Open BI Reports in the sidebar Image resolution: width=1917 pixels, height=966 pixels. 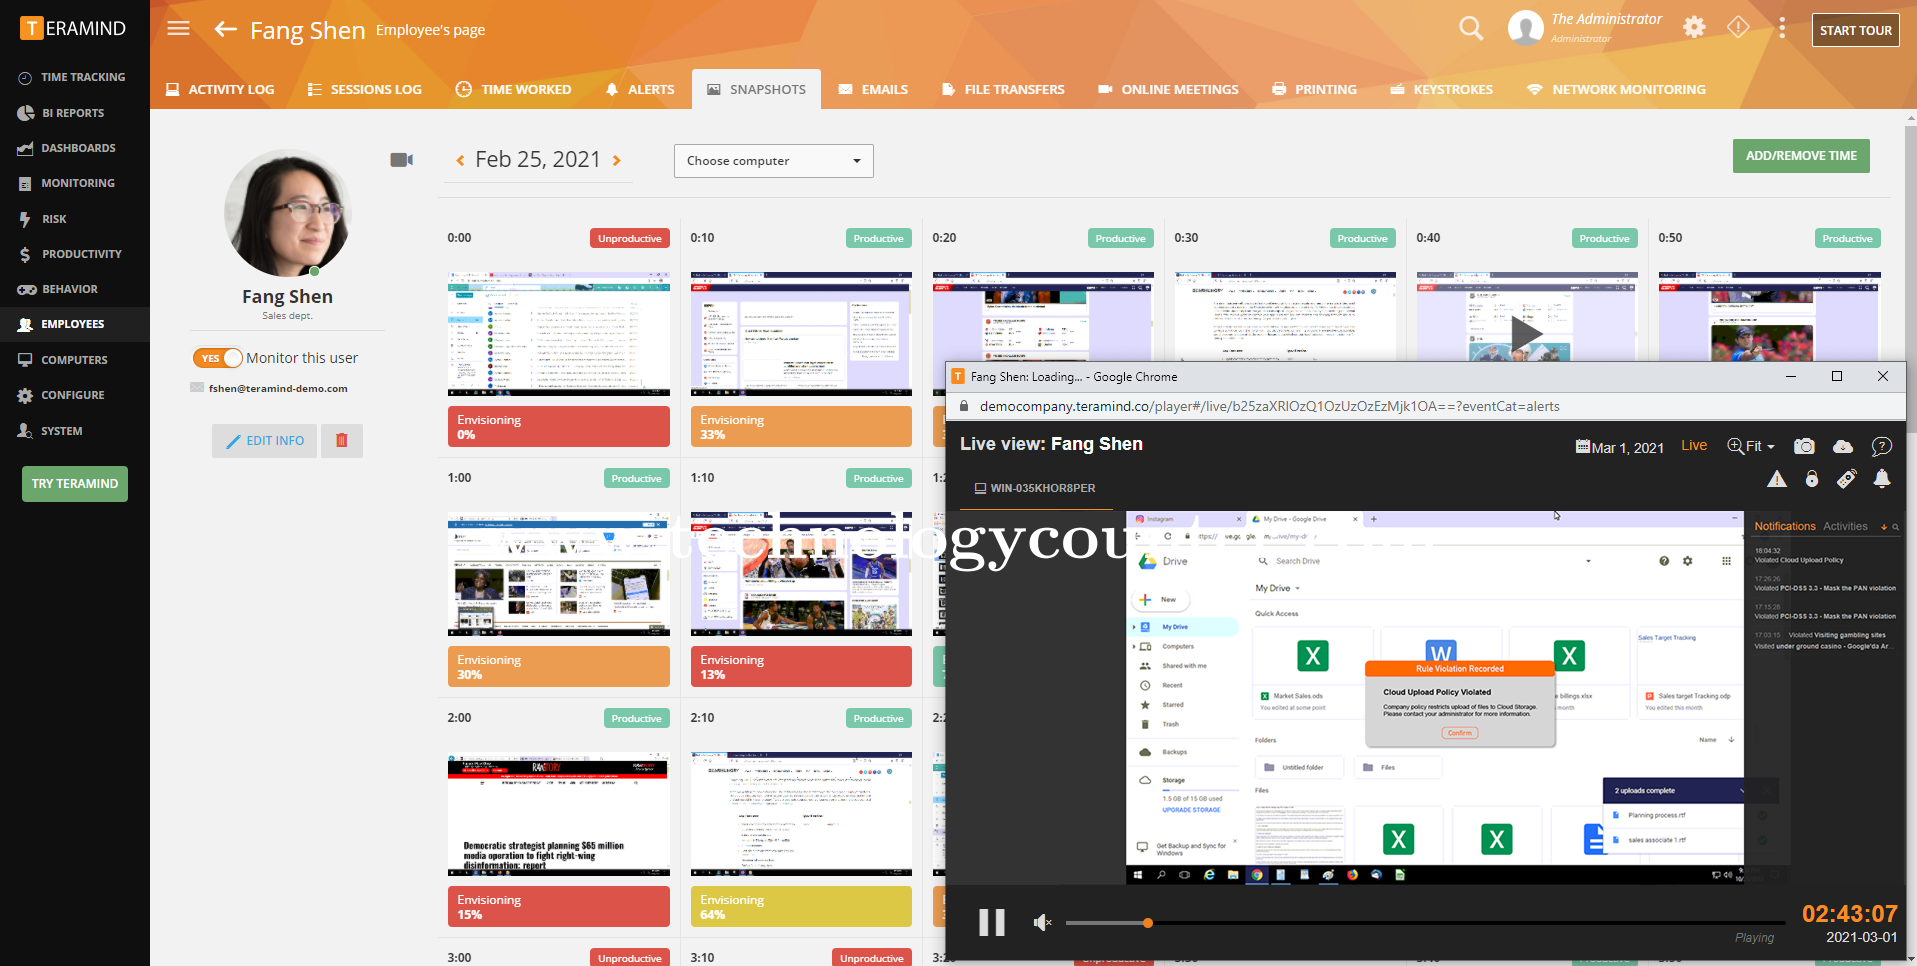click(75, 113)
